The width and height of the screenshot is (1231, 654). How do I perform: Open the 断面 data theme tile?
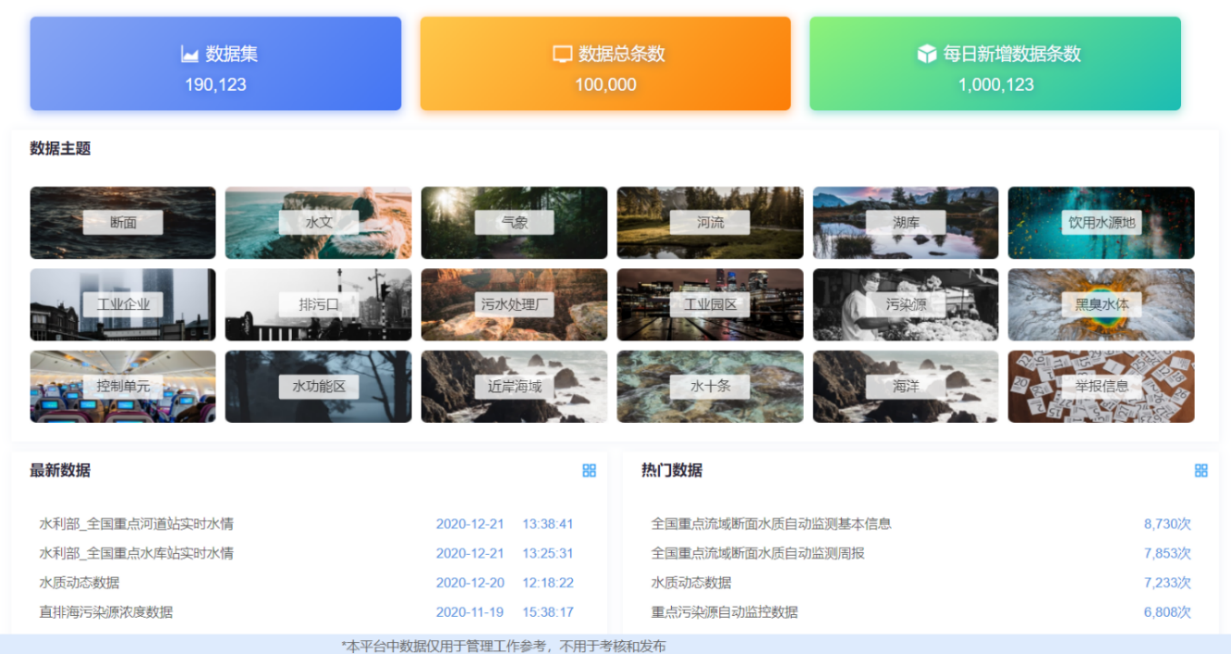click(x=123, y=223)
